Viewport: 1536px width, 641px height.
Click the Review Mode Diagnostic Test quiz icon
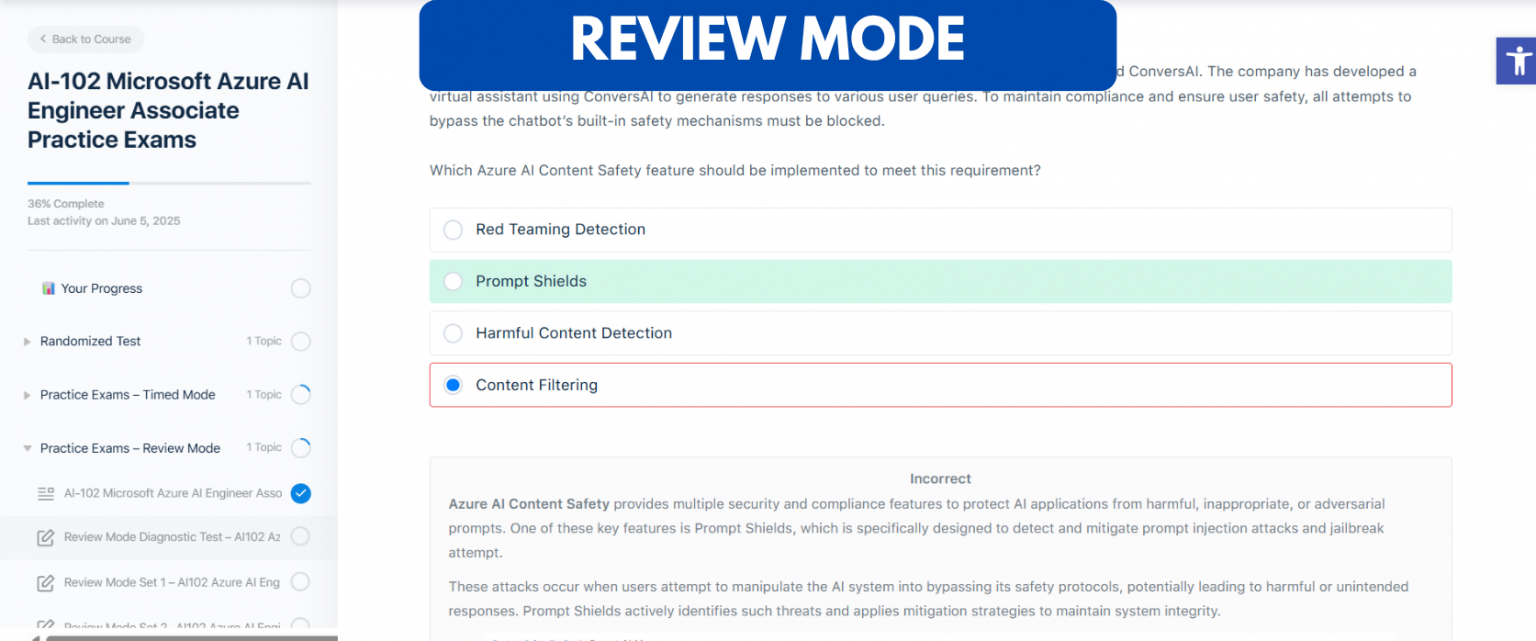point(45,538)
